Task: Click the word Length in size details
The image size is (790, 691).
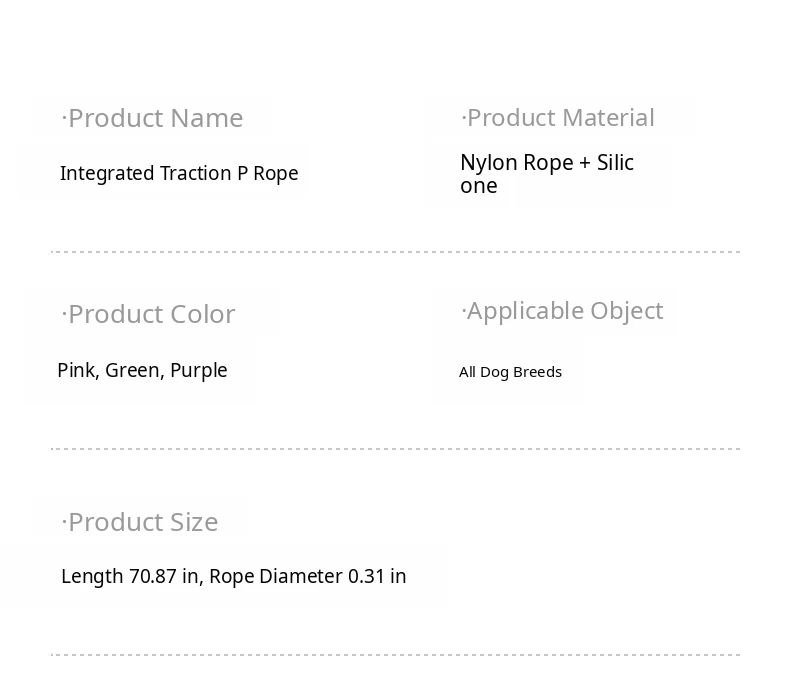Action: point(92,577)
